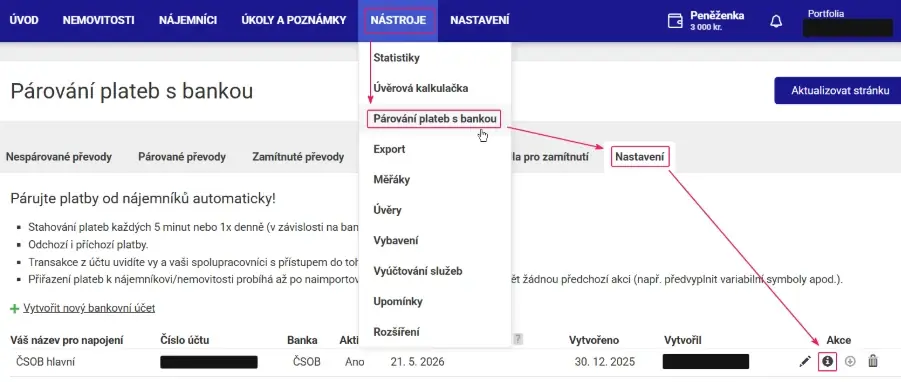This screenshot has width=901, height=382.
Task: Click the Akce column header
Action: click(x=838, y=340)
